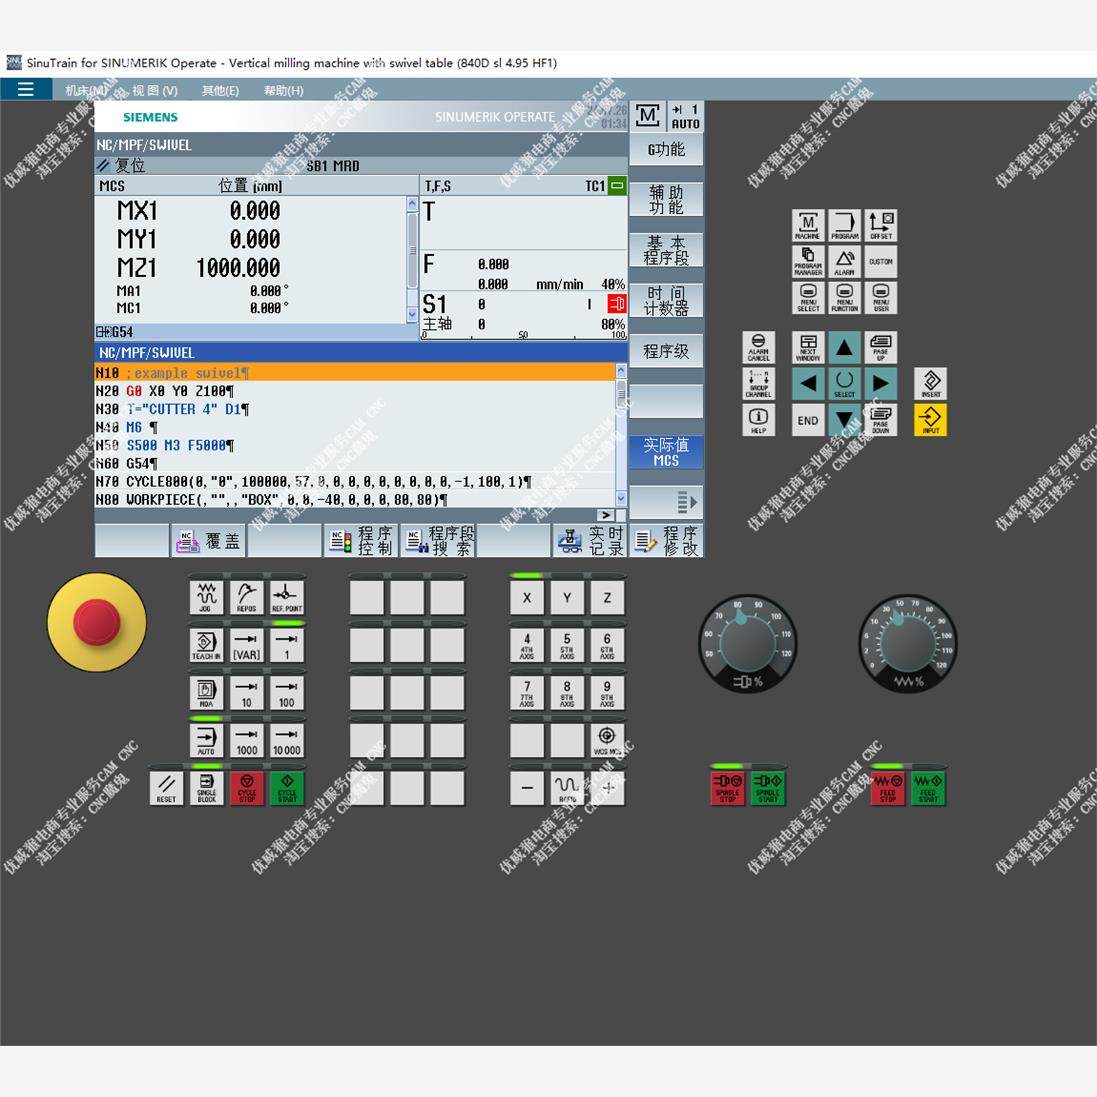Adjust the feed rate override dial
Screen dimensions: 1097x1097
(907, 644)
